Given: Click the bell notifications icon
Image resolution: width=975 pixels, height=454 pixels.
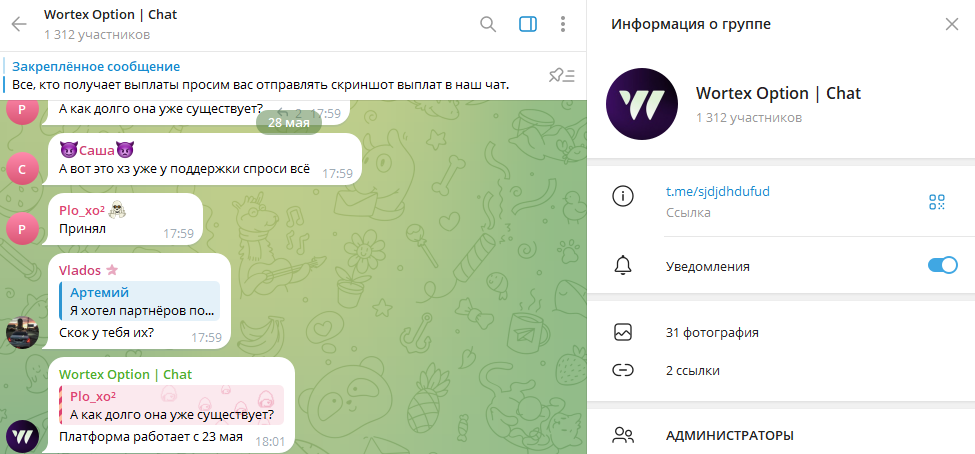Looking at the screenshot, I should click(x=622, y=266).
